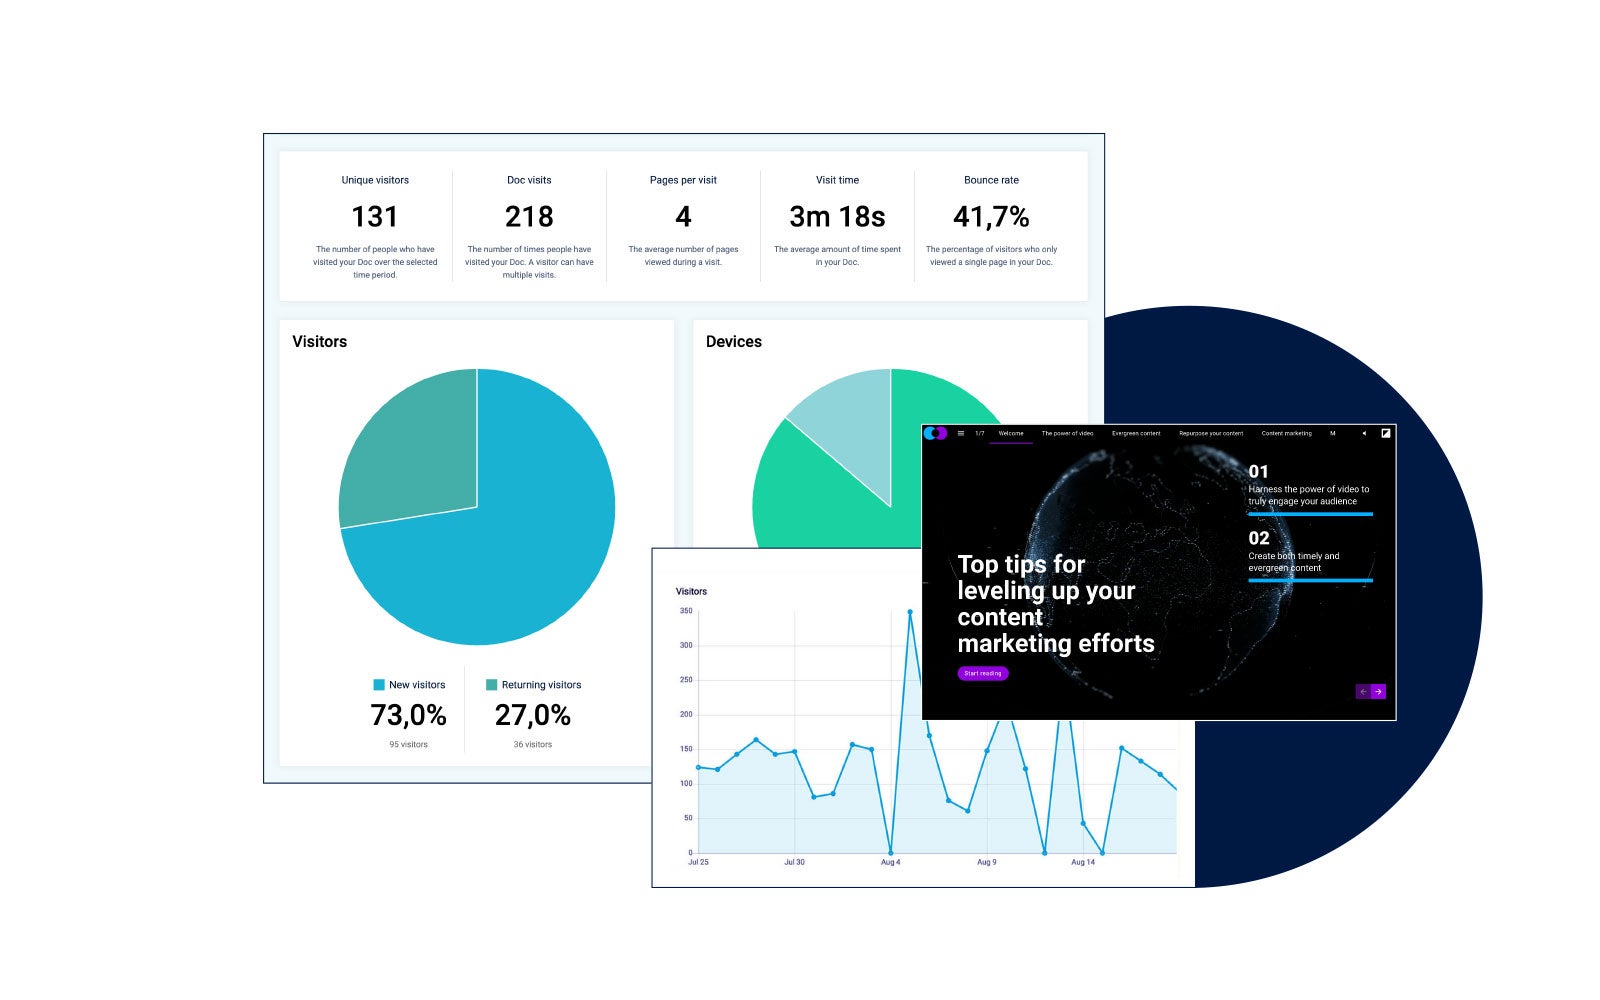1600x1000 pixels.
Task: Click the New visitors legend square
Action: pyautogui.click(x=379, y=685)
